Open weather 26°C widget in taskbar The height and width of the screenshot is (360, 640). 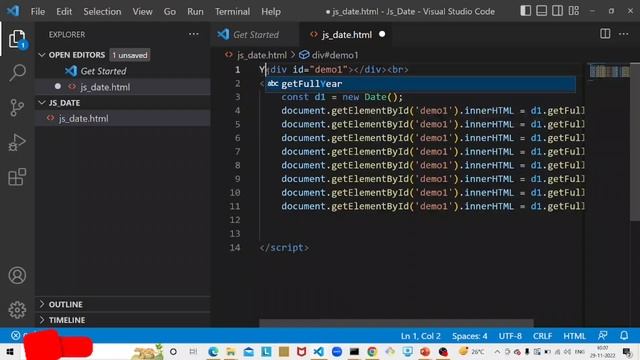(472, 351)
